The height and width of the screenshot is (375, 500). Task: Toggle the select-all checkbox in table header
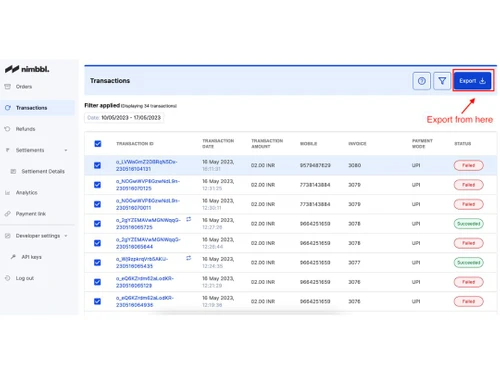[98, 144]
